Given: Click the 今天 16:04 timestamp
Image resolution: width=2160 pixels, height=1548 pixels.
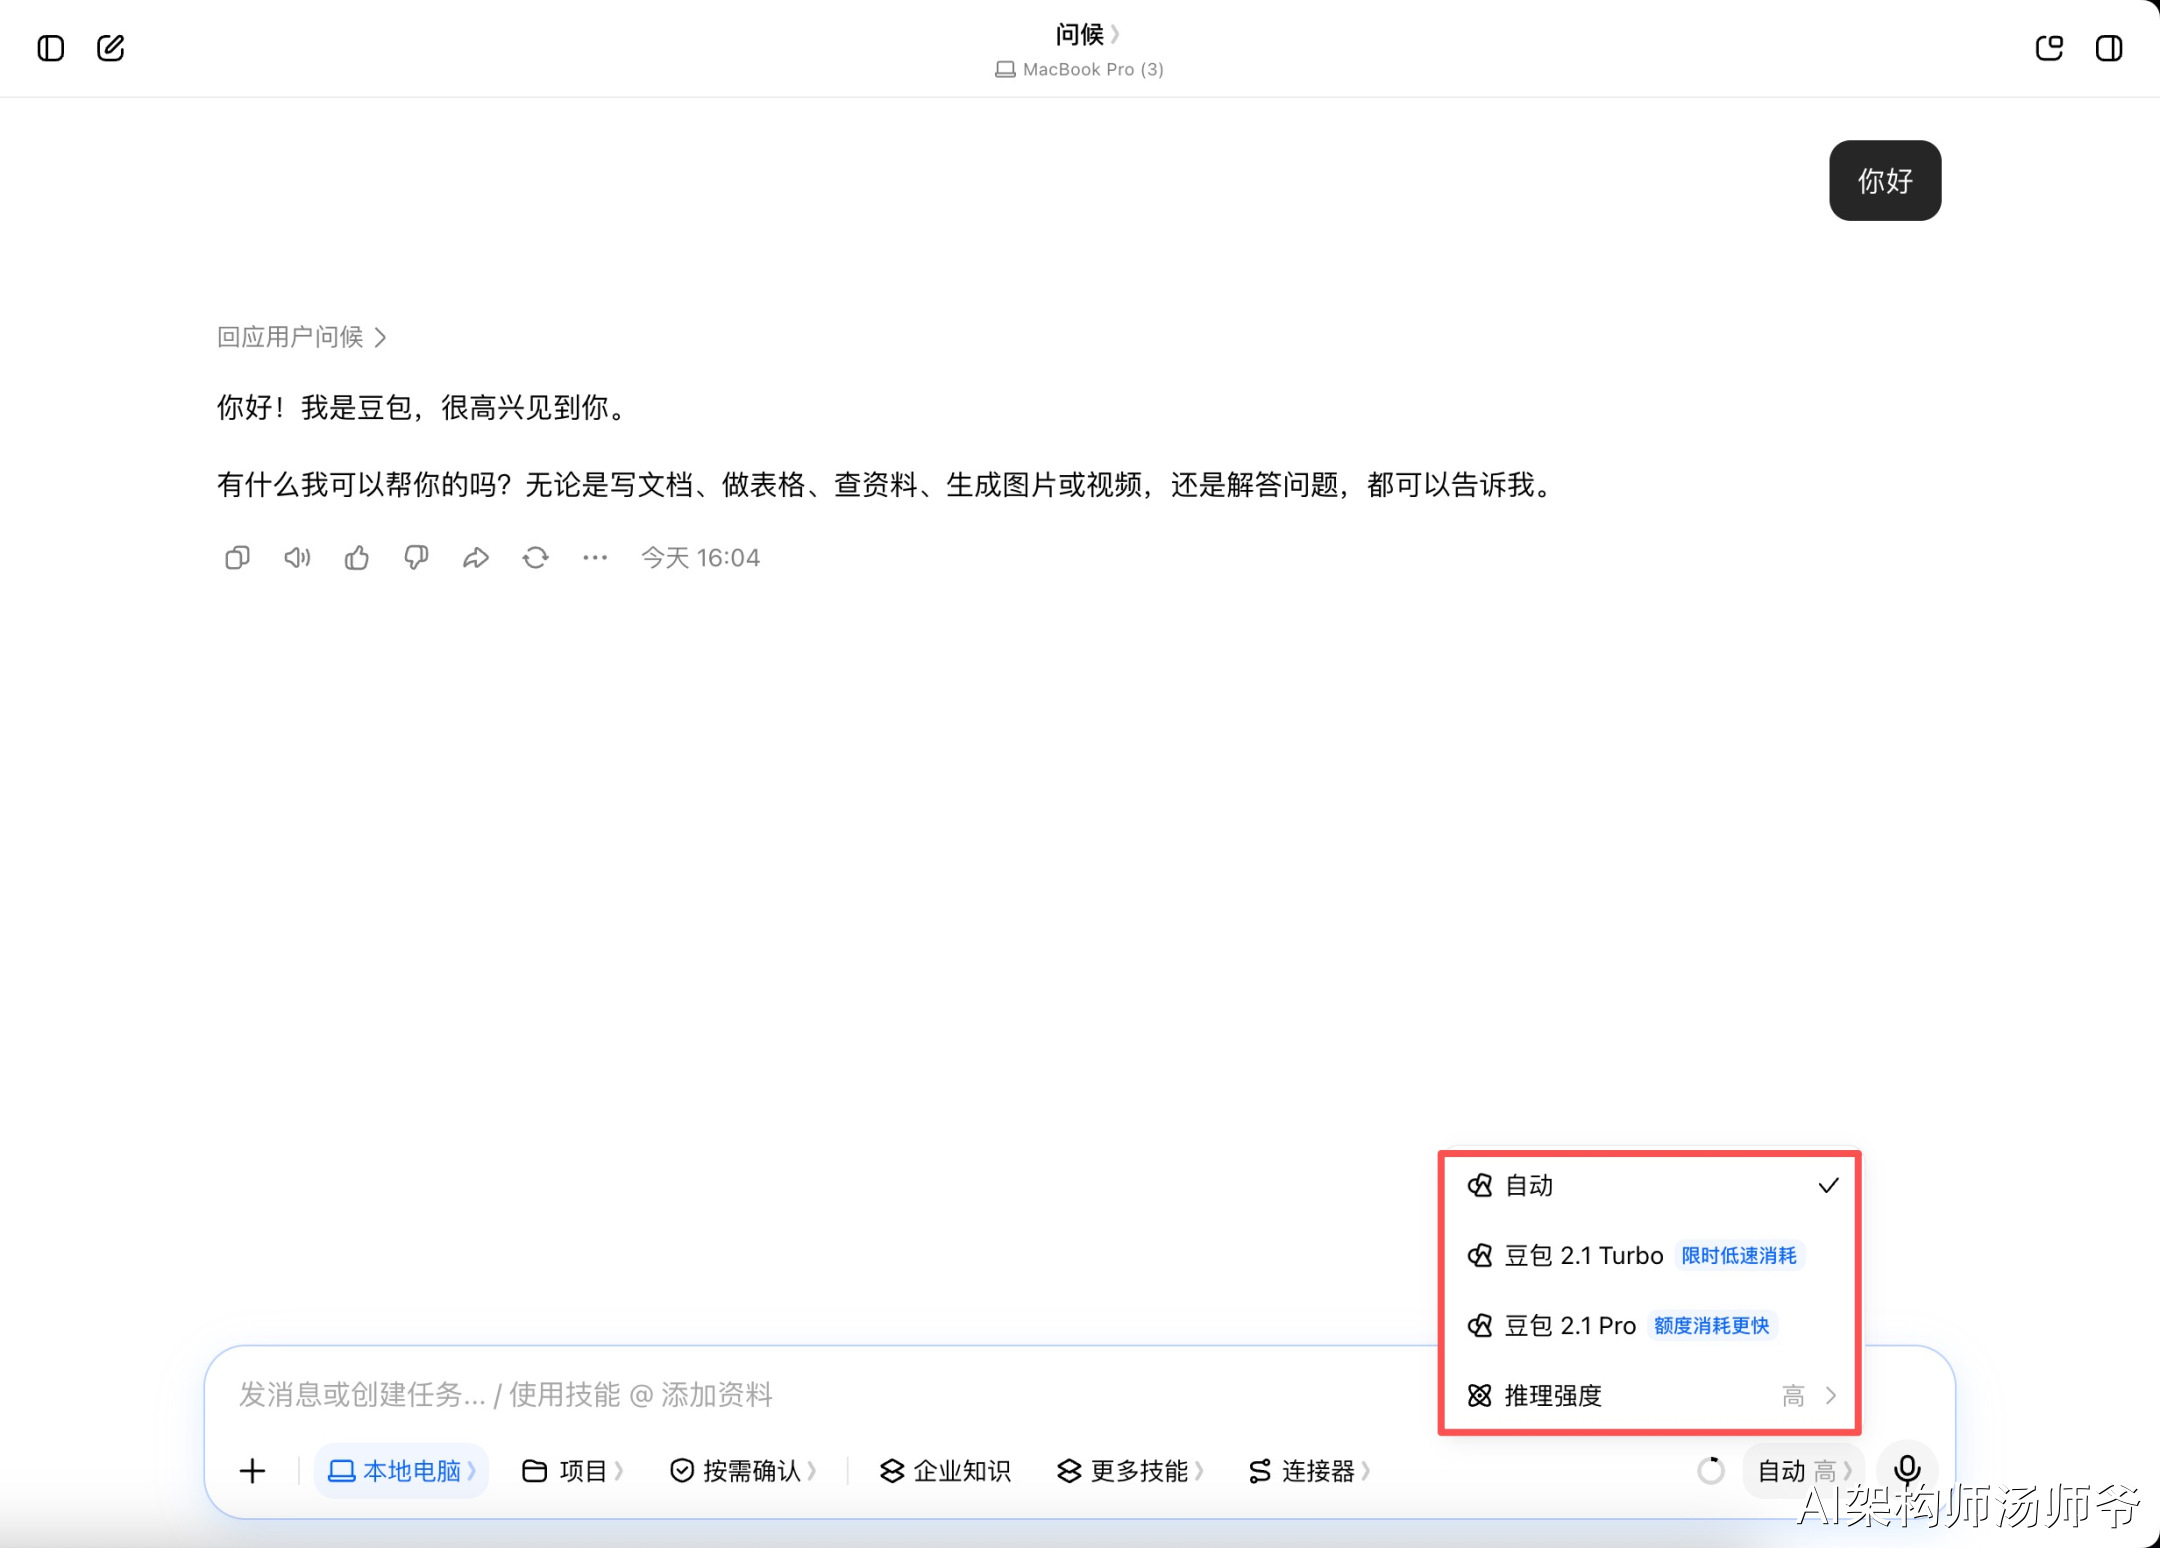Looking at the screenshot, I should click(700, 557).
